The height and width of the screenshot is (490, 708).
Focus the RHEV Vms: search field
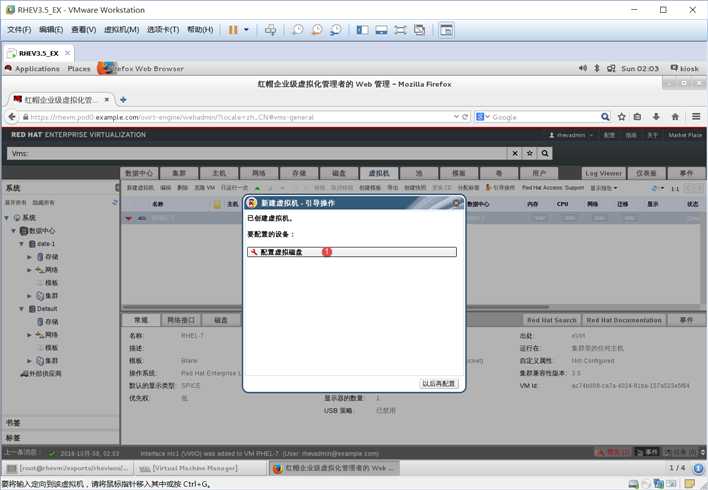[x=257, y=154]
